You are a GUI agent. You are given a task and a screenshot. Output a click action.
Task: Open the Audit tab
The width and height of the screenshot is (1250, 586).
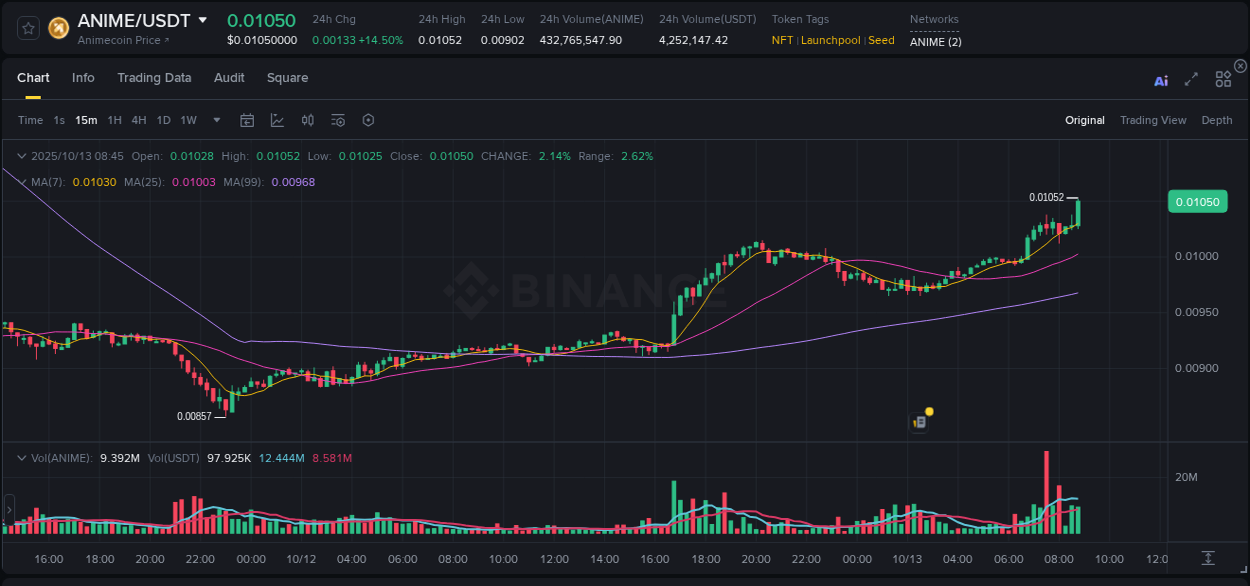point(229,78)
